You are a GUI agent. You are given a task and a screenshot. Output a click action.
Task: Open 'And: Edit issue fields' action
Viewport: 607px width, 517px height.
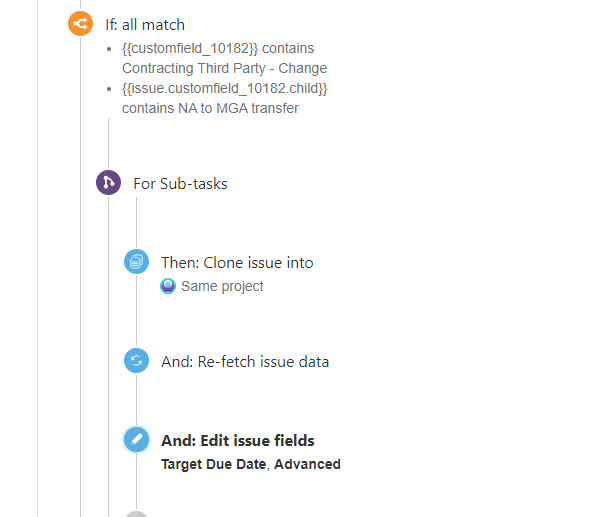coord(238,441)
